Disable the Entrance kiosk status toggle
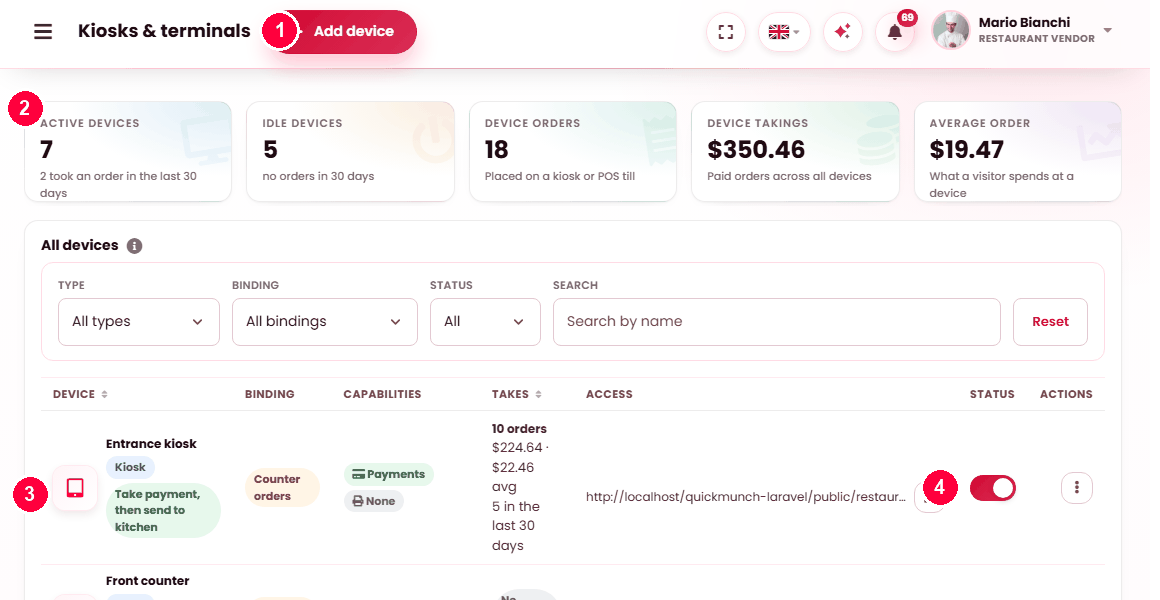 [x=992, y=488]
